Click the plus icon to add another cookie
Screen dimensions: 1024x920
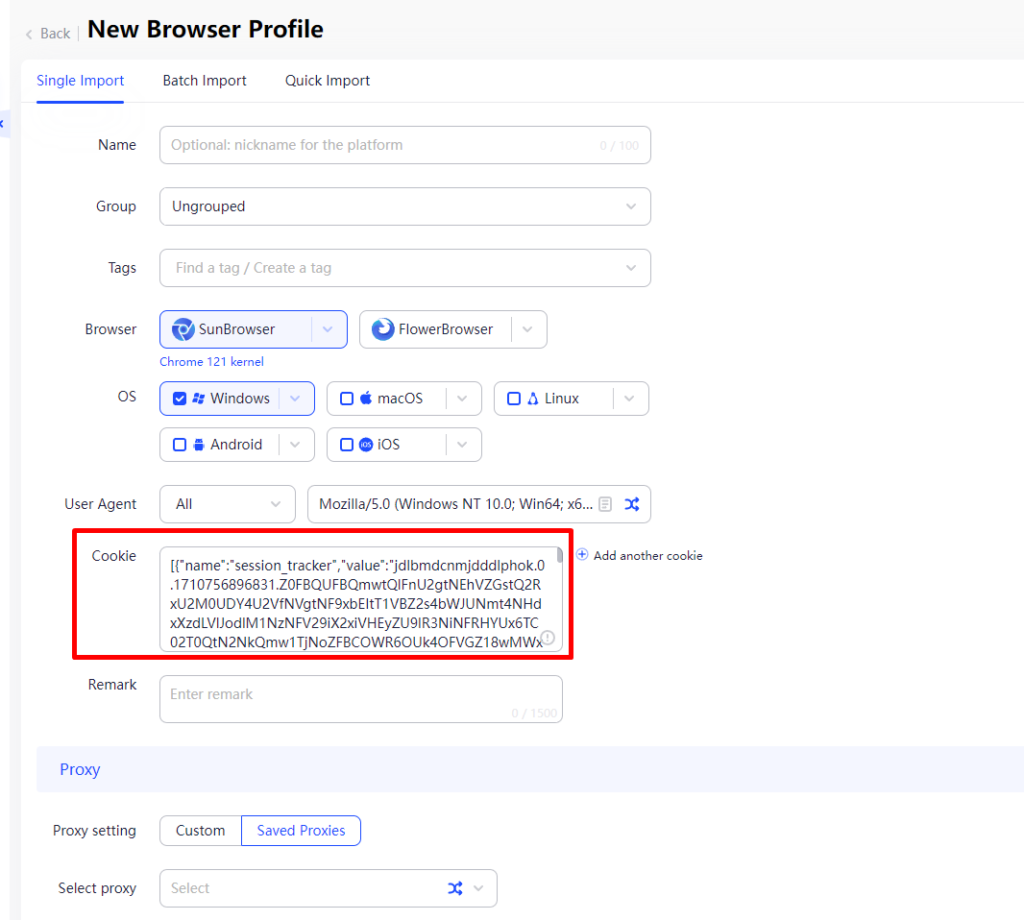click(x=582, y=555)
